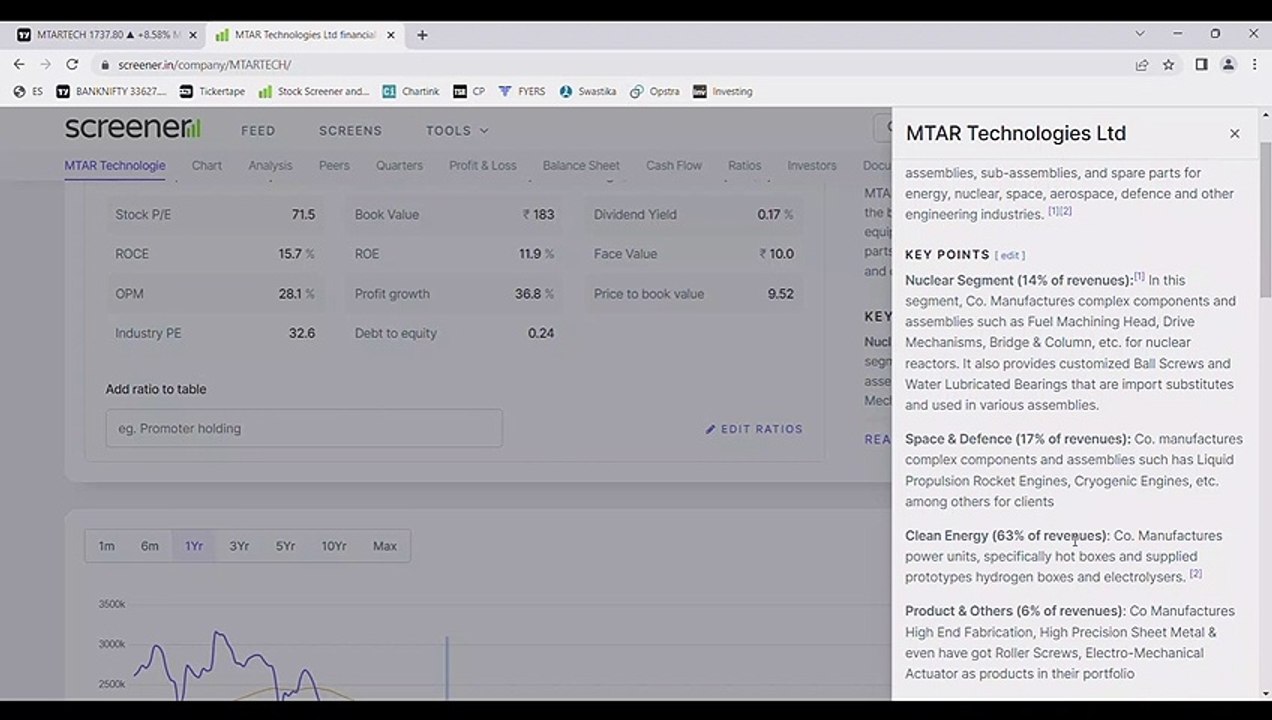The width and height of the screenshot is (1272, 720).
Task: Select the 10Yr chart range
Action: pos(333,546)
